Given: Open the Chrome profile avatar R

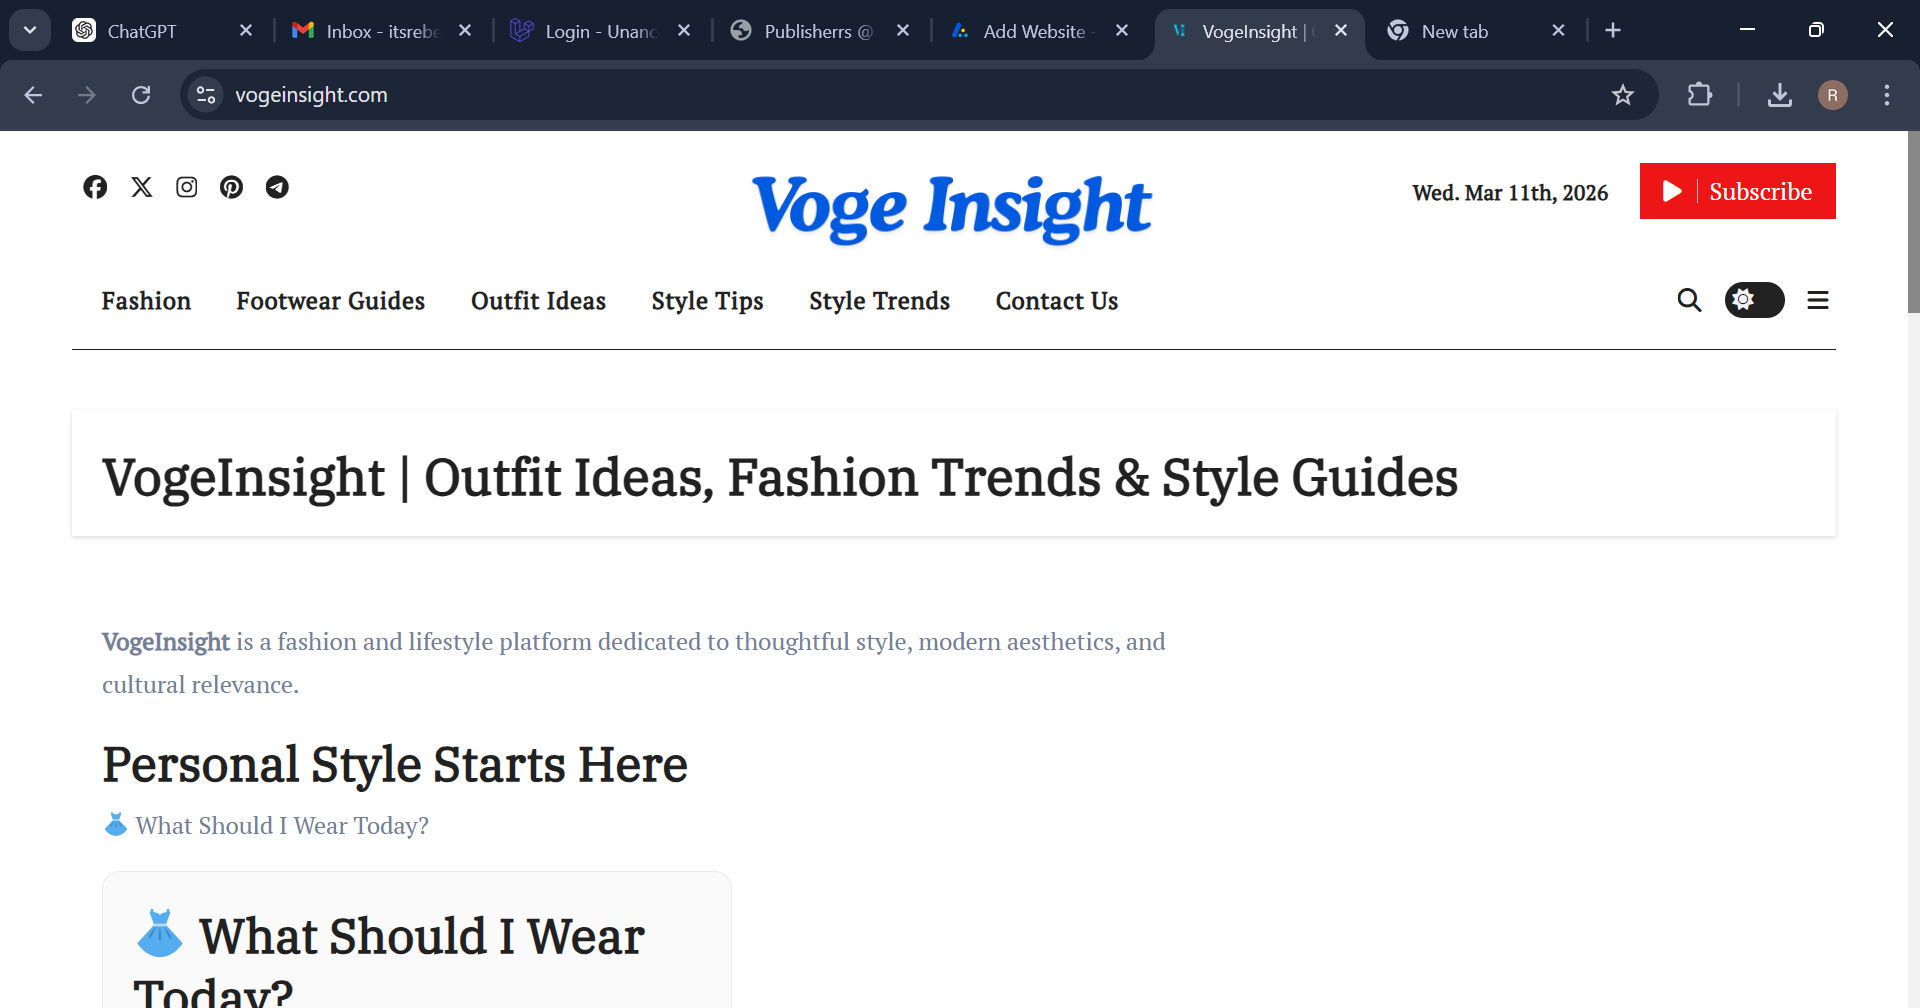Looking at the screenshot, I should point(1832,95).
